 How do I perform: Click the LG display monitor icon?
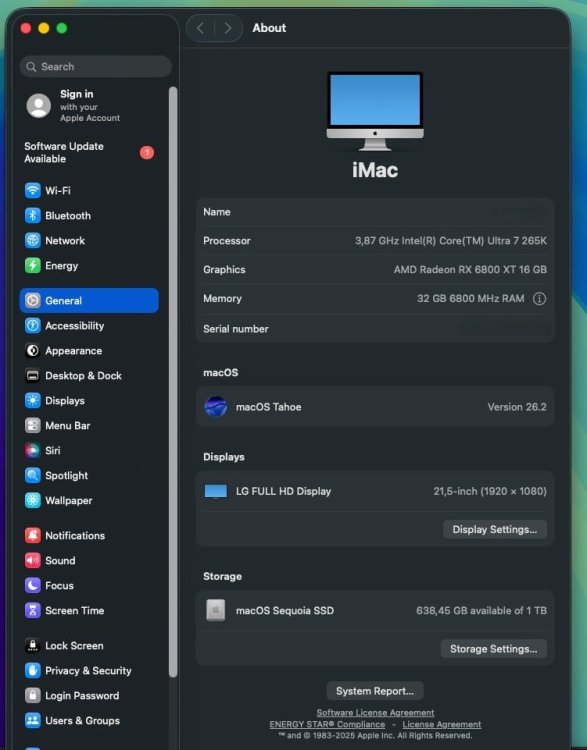click(x=216, y=491)
